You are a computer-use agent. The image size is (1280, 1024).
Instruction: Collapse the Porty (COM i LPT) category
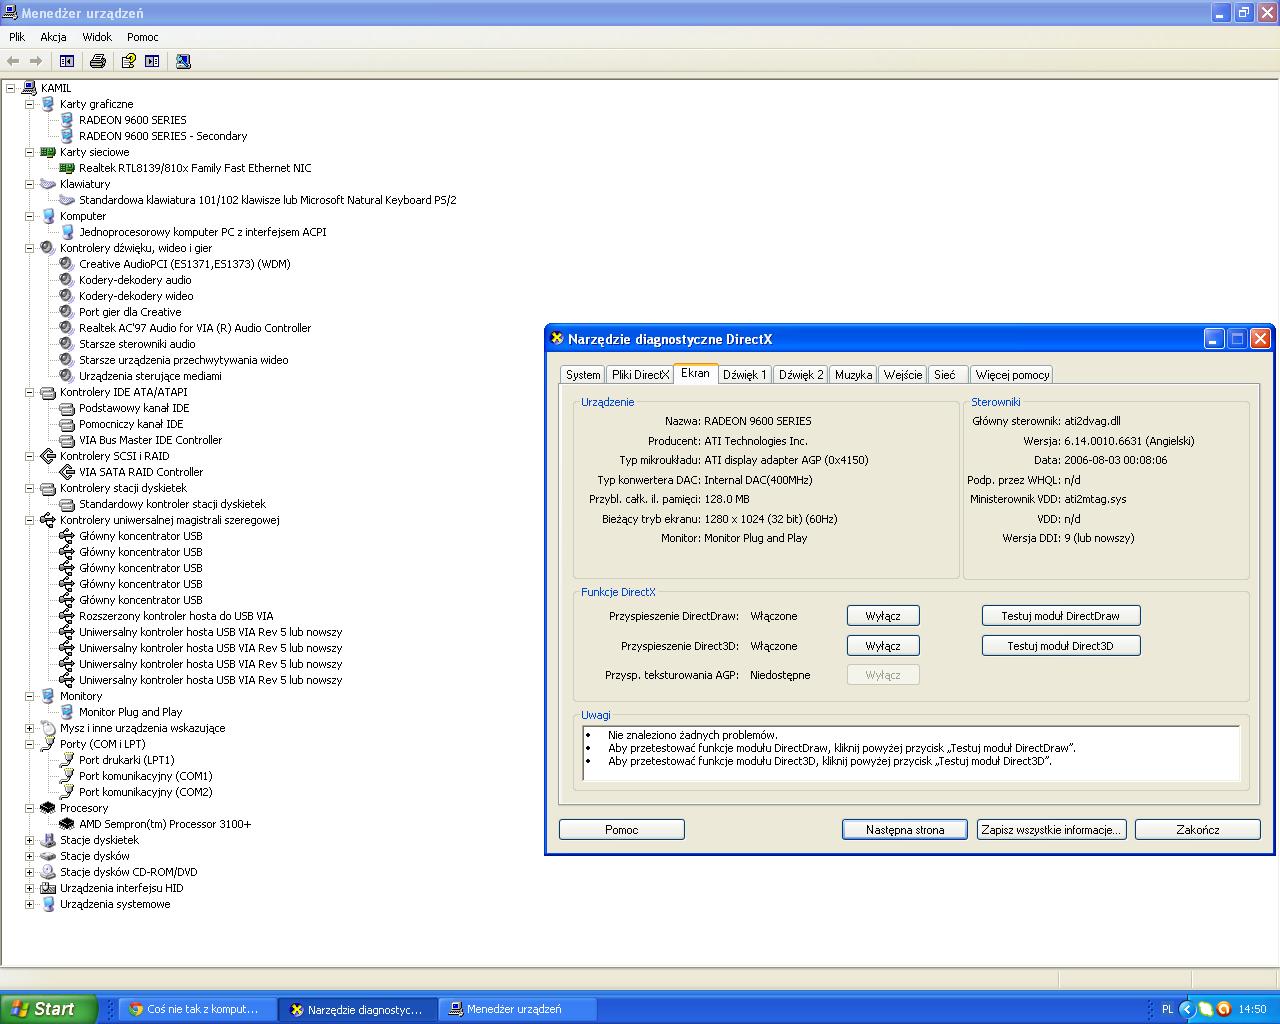pos(29,744)
